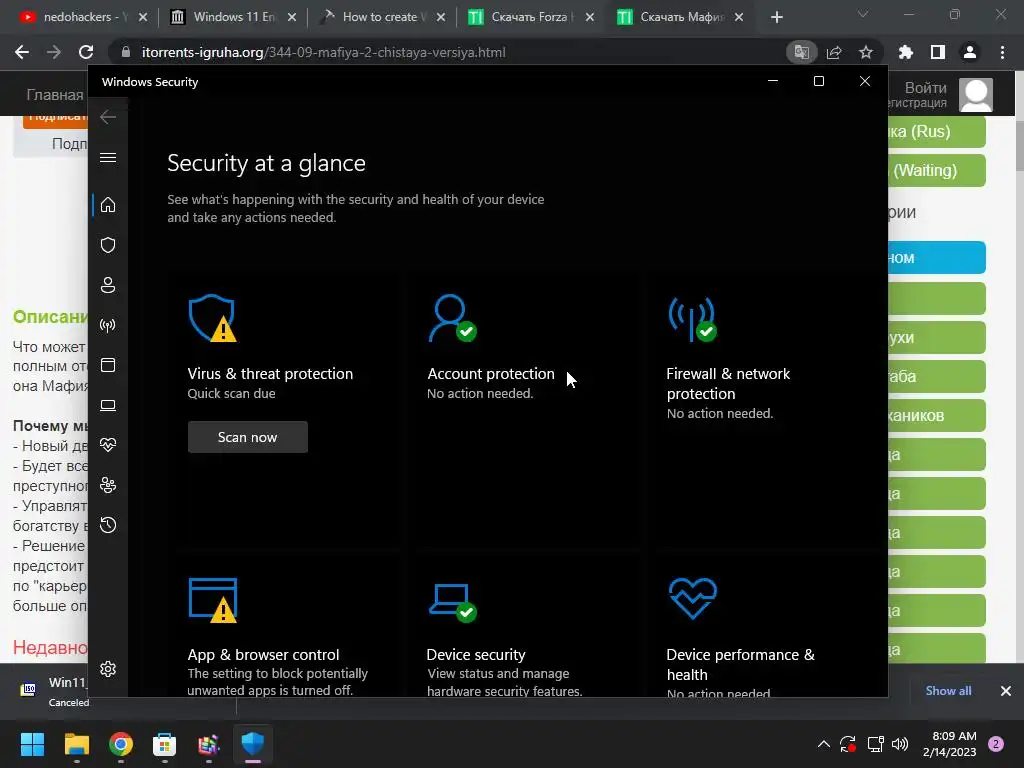Bookmark this page with star icon
This screenshot has width=1024, height=768.
pyautogui.click(x=866, y=52)
